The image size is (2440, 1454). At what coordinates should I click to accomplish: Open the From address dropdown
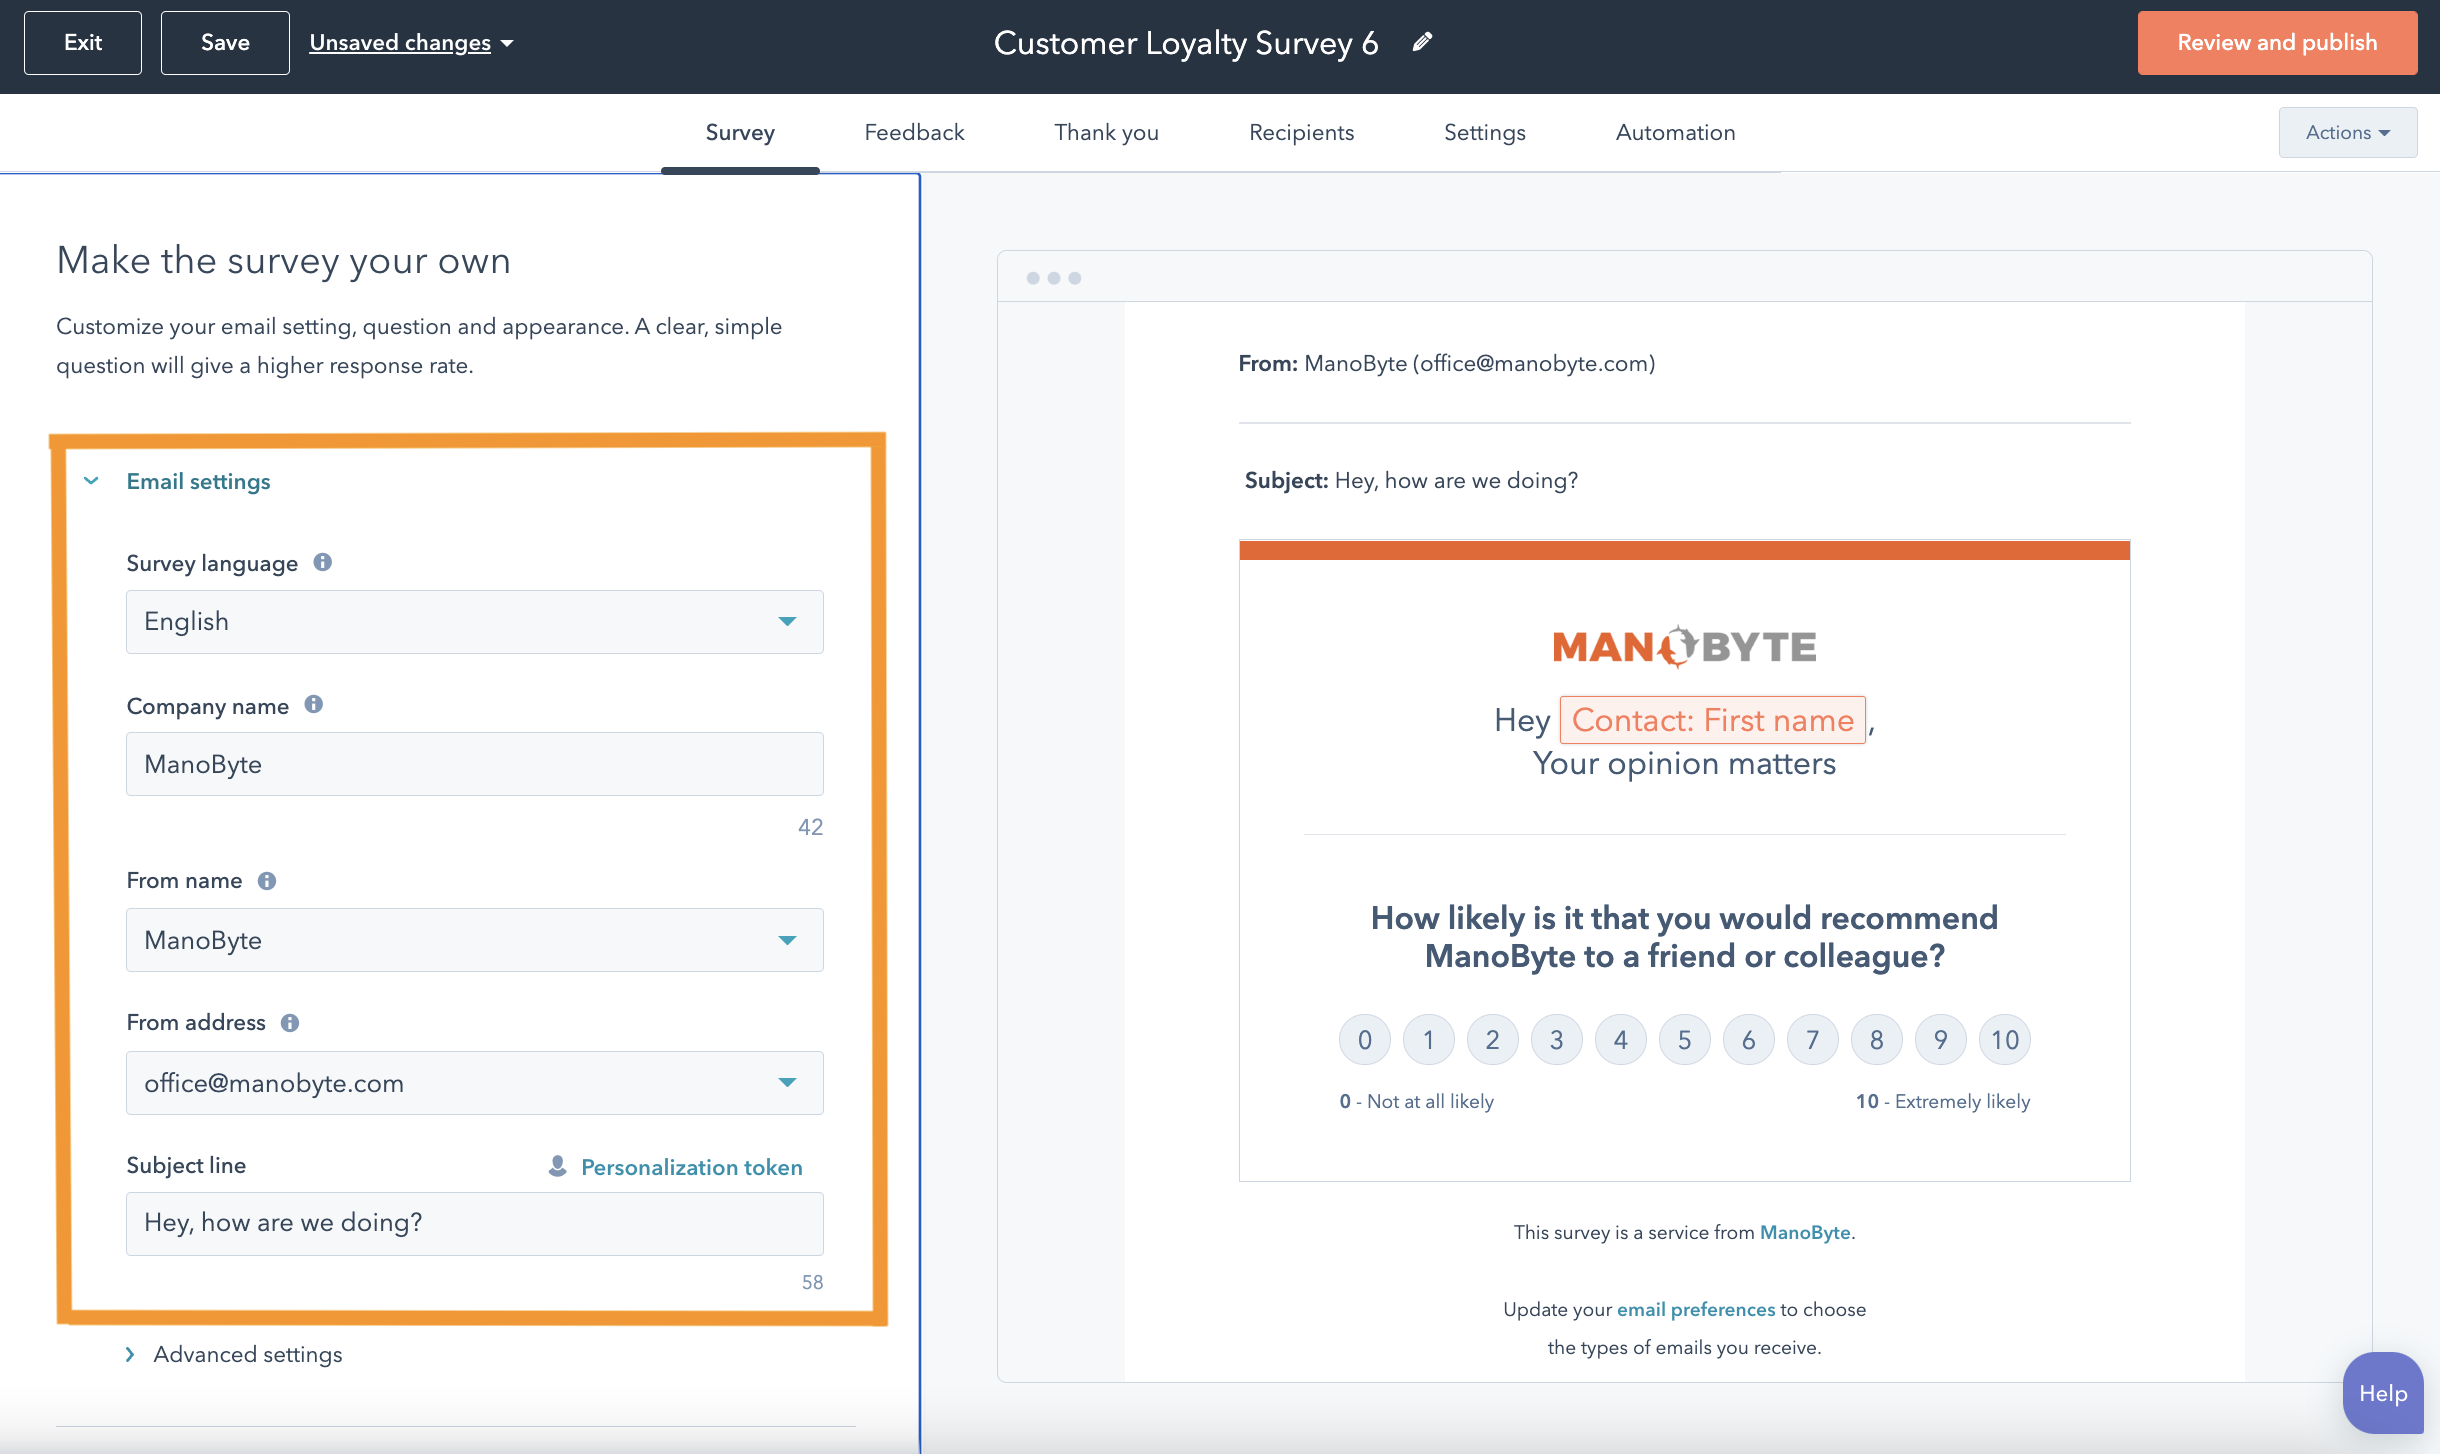click(x=474, y=1082)
